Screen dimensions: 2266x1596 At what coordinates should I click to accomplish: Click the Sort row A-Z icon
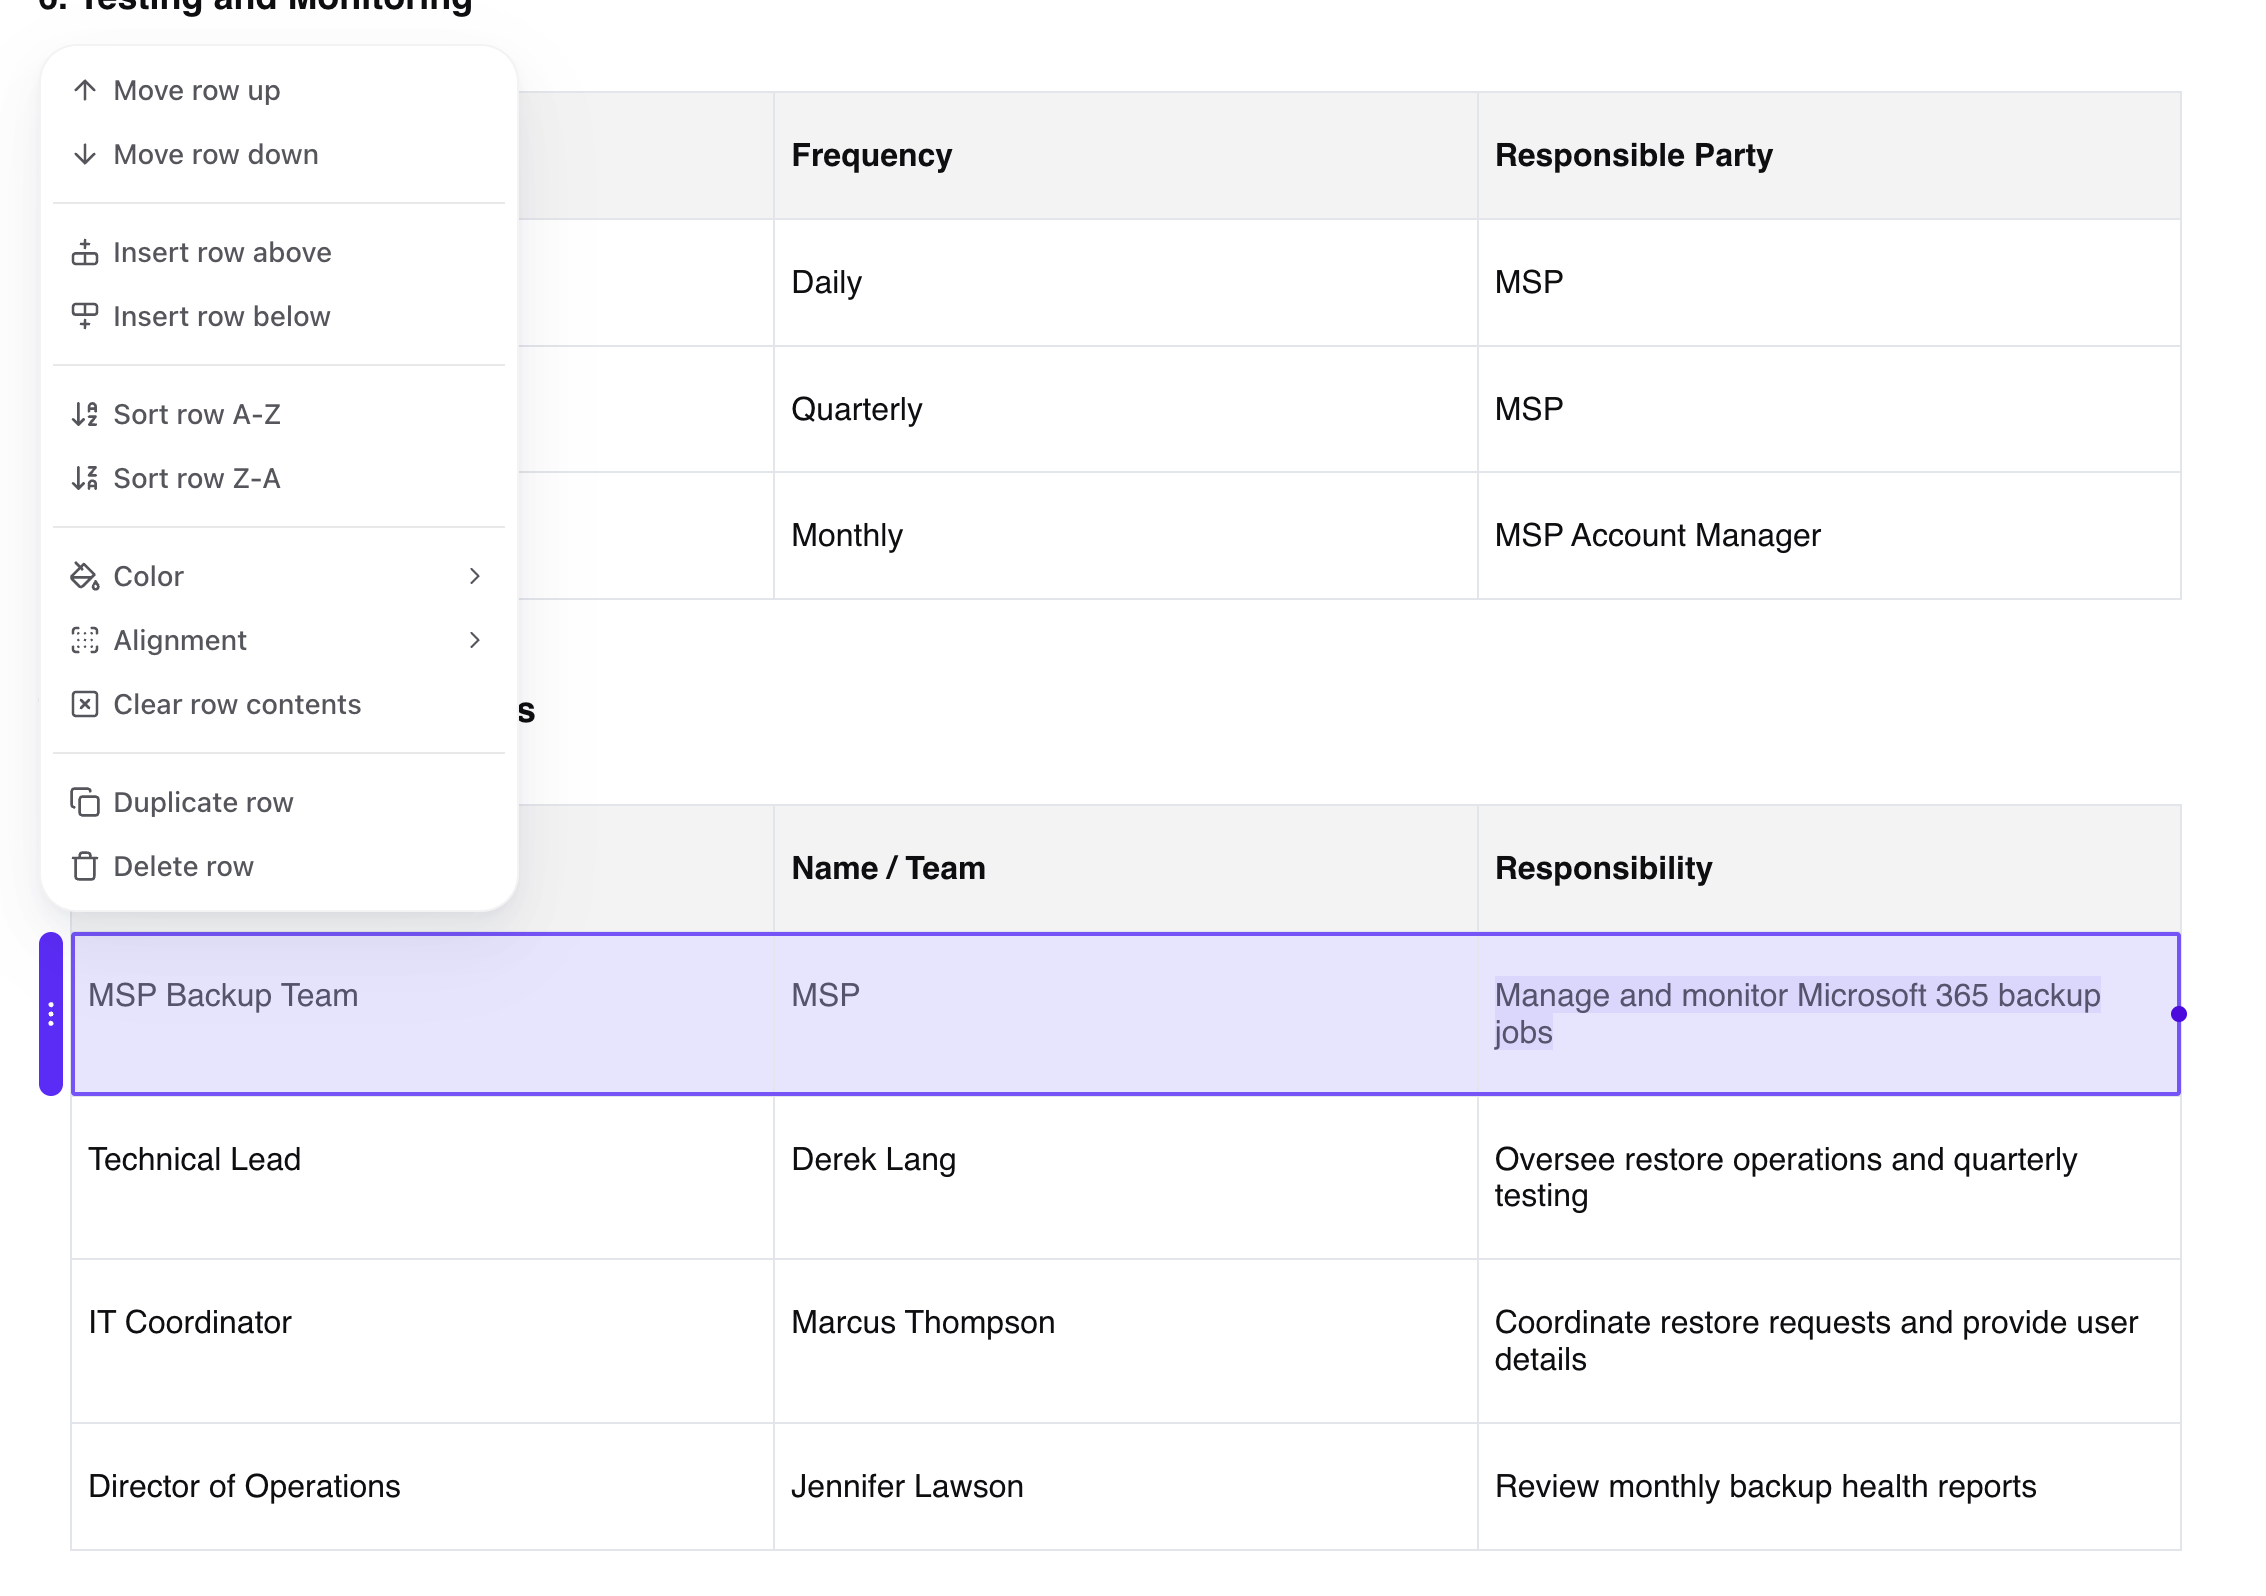[x=85, y=414]
